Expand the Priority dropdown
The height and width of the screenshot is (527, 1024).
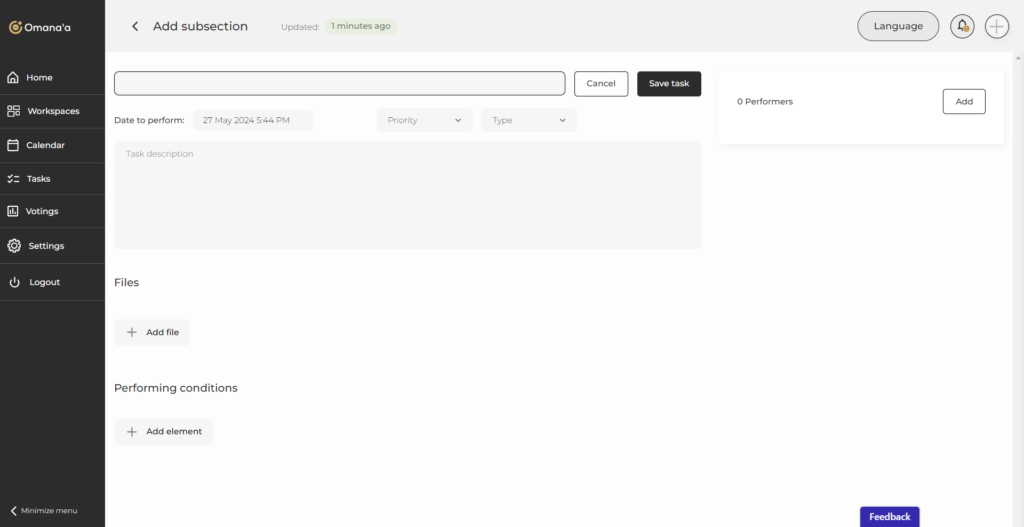tap(424, 120)
